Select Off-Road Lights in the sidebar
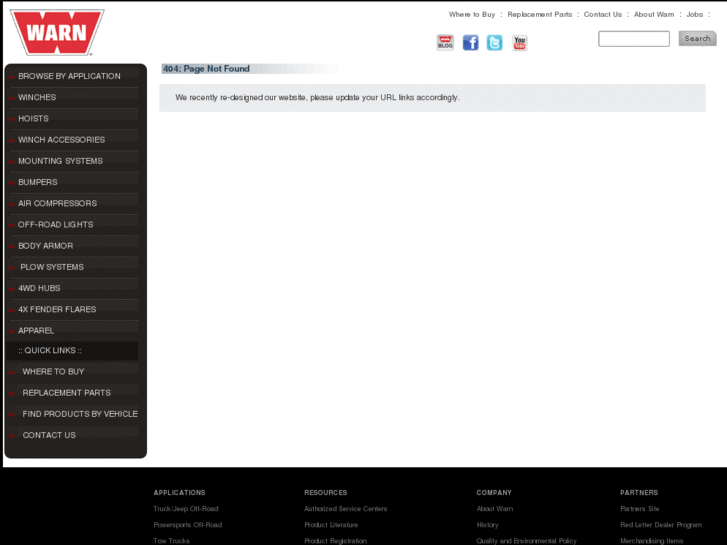Image resolution: width=727 pixels, height=545 pixels. click(x=56, y=224)
